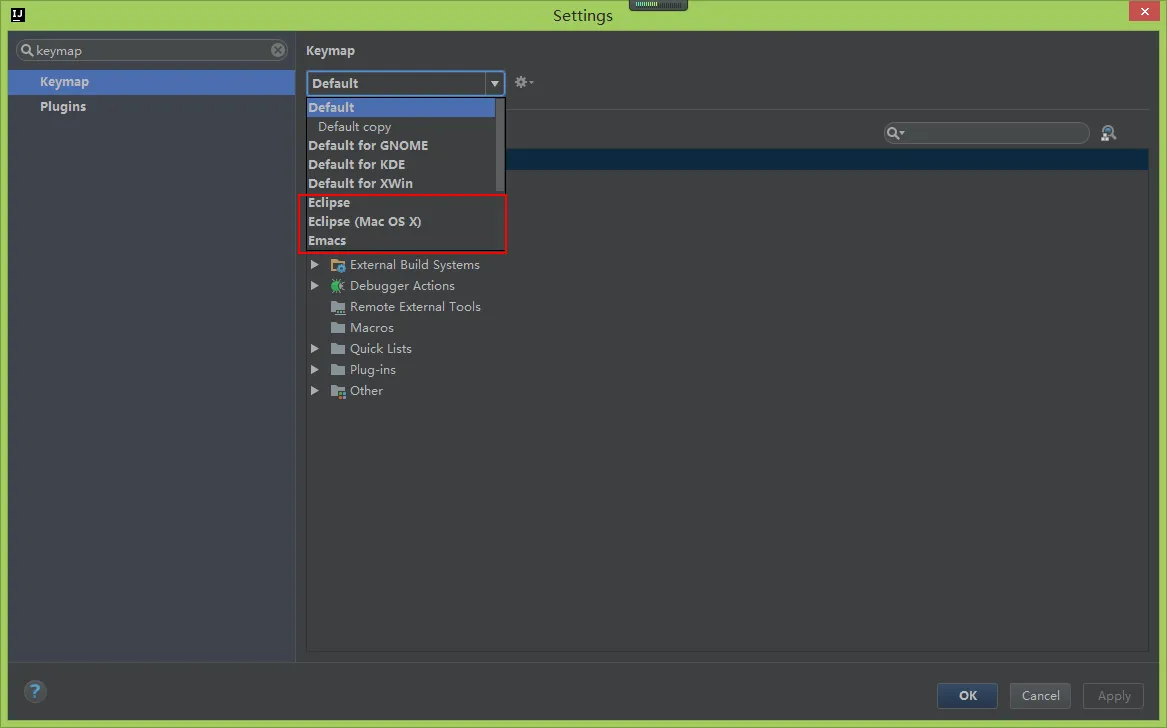This screenshot has height=728, width=1167.
Task: Click the actions filter search field
Action: tap(986, 133)
